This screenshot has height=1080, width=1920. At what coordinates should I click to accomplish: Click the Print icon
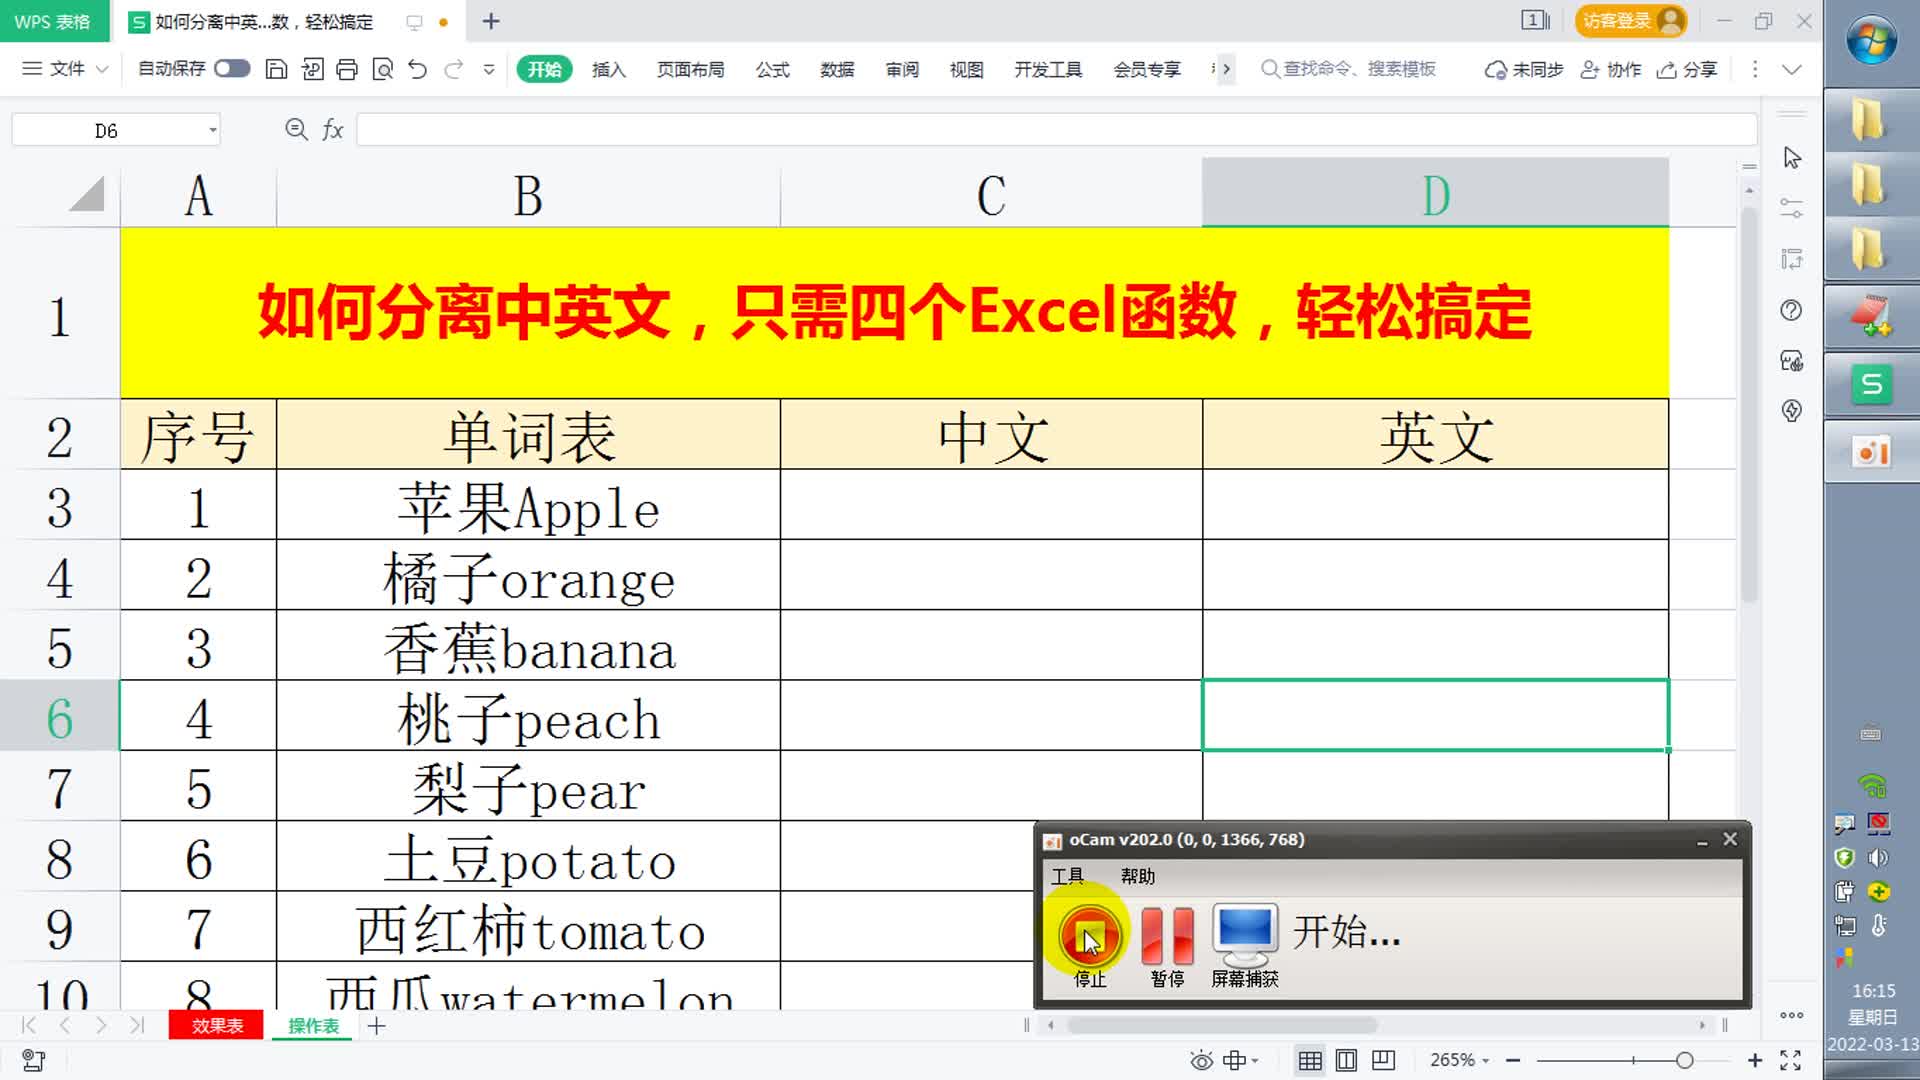click(347, 69)
